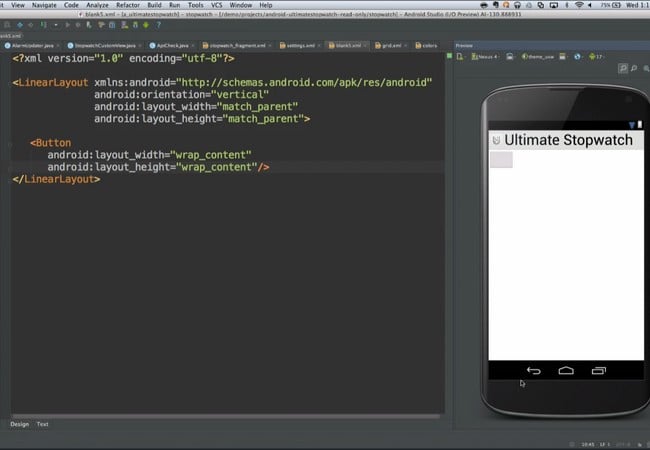Click the schemas.android.com URL string
This screenshot has width=650, height=450.
304,82
